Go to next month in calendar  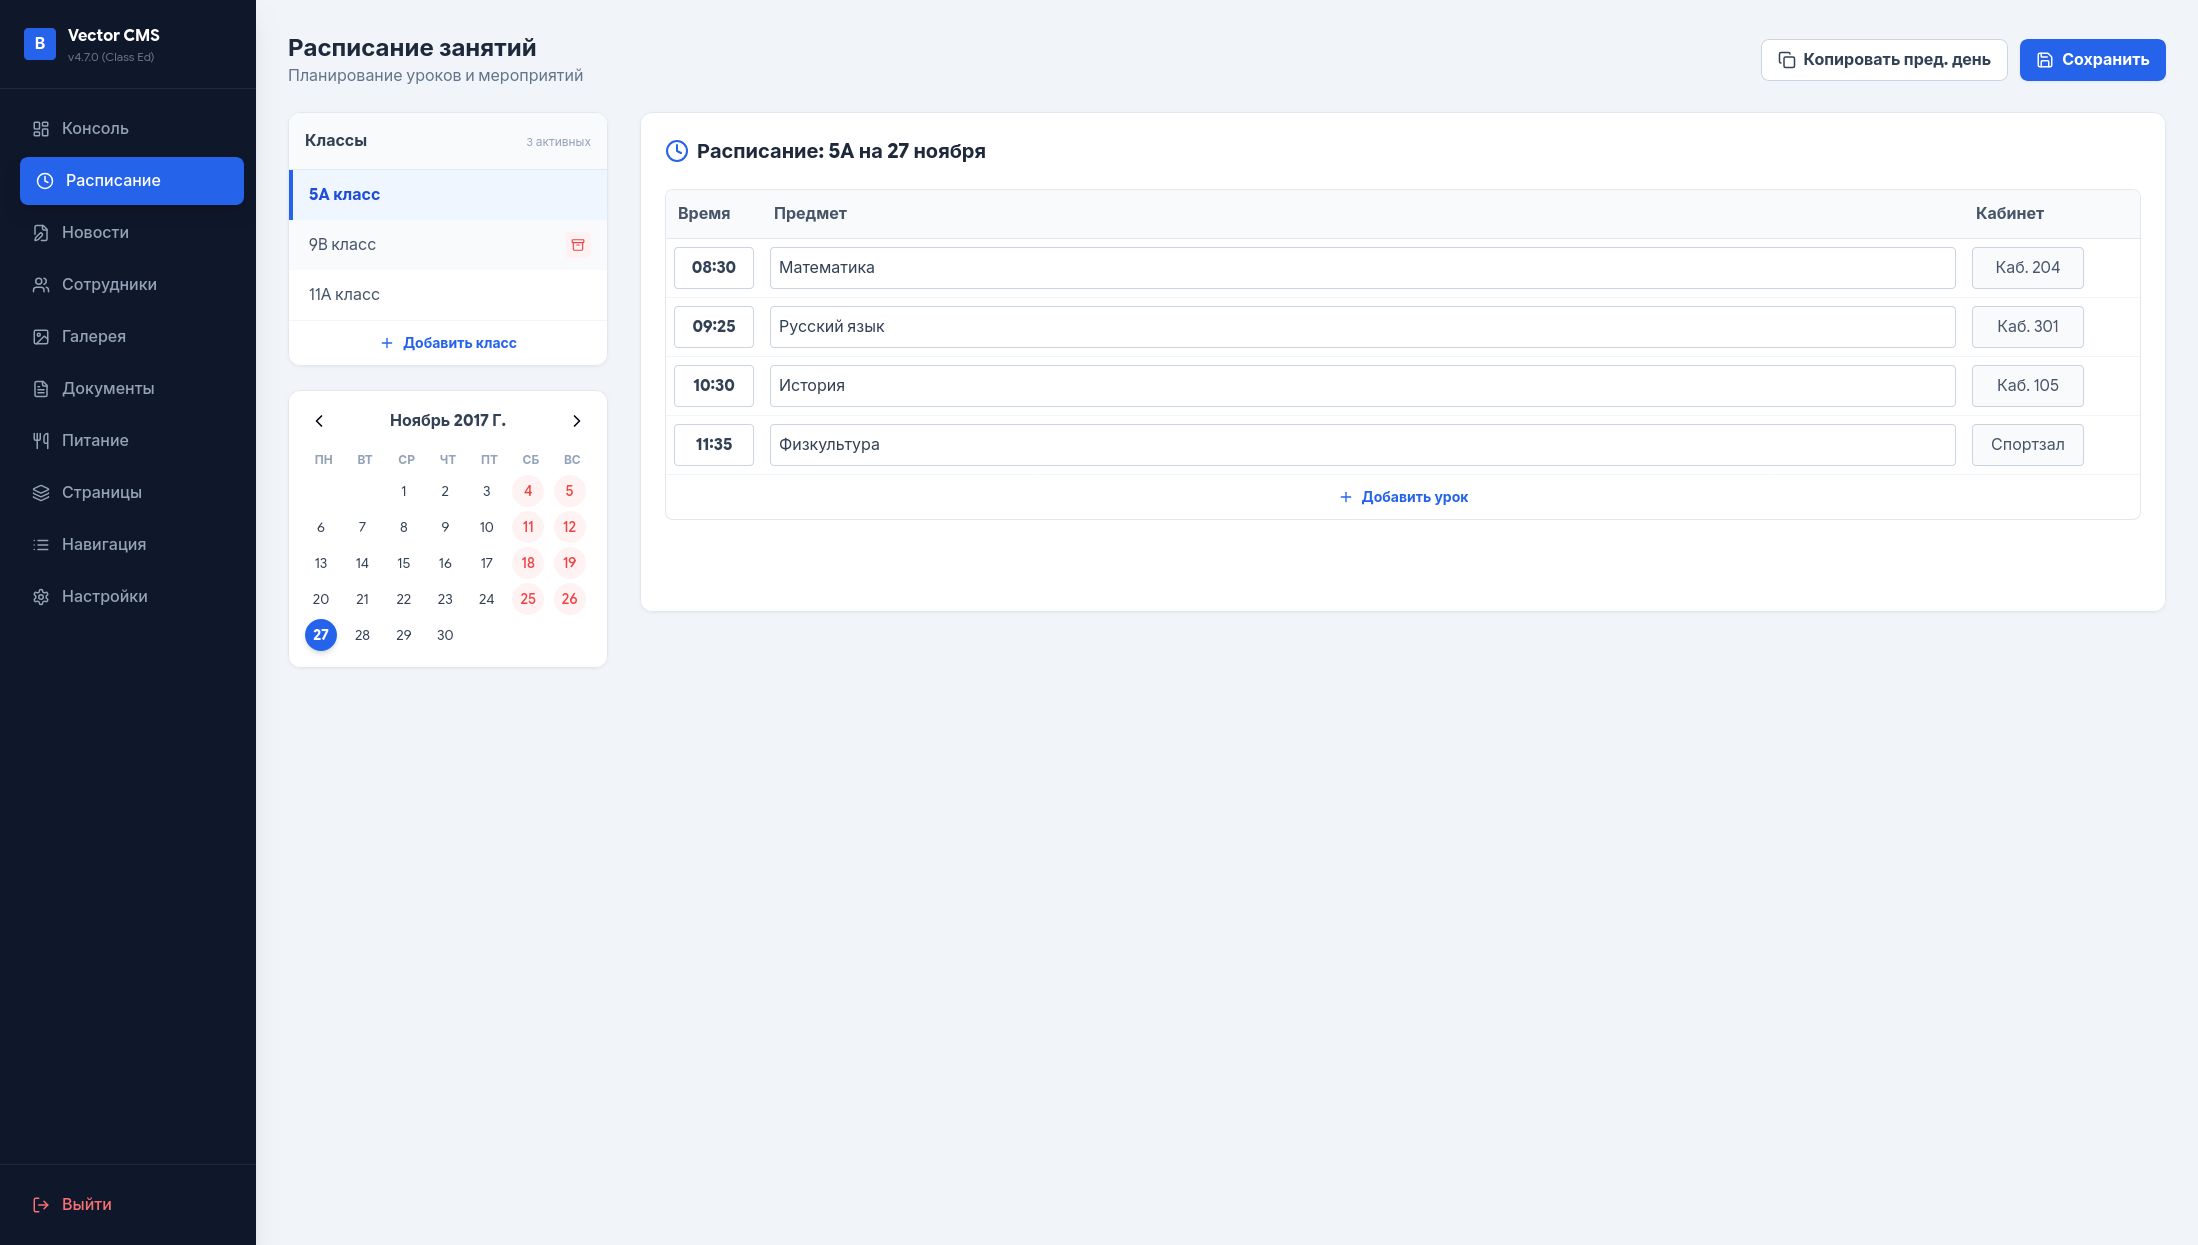coord(576,421)
